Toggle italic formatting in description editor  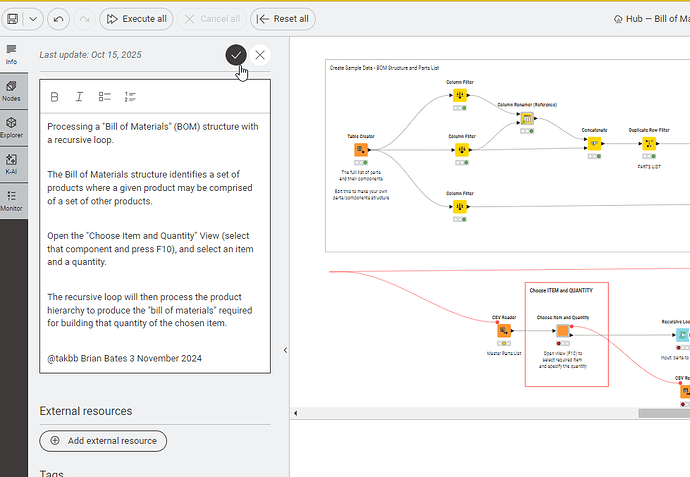point(79,97)
